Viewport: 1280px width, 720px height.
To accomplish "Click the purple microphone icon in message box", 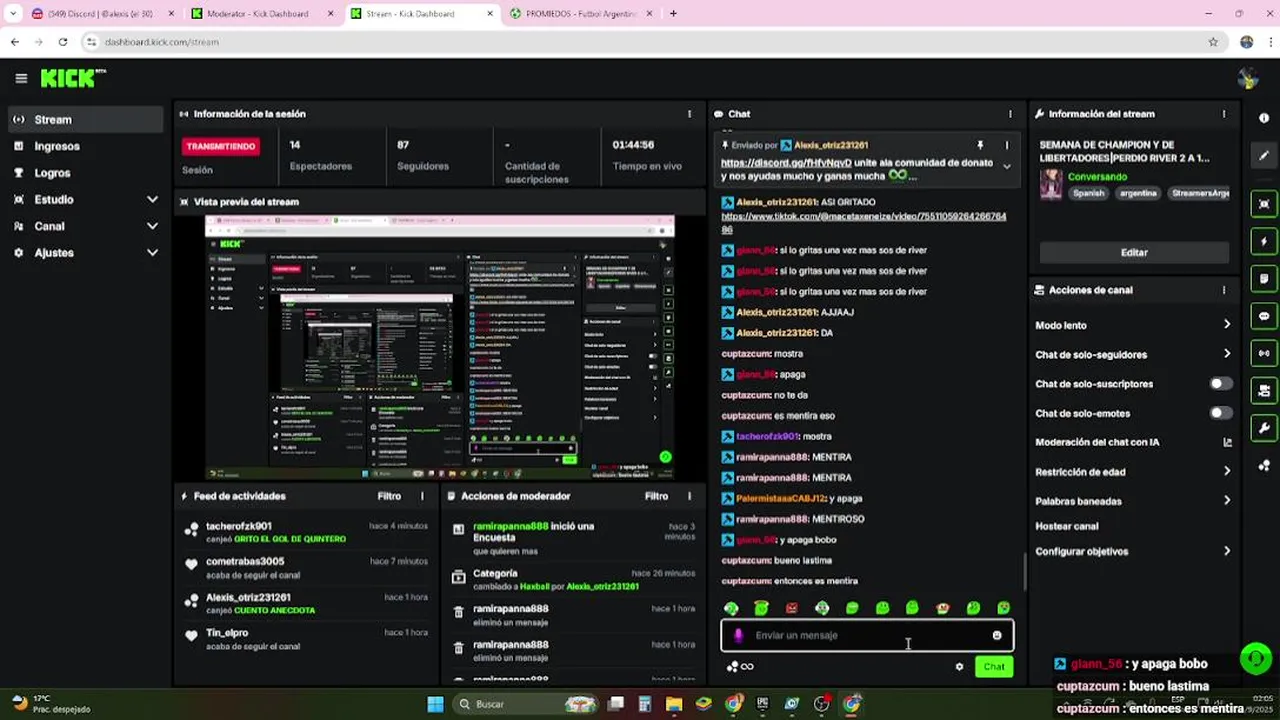I will (x=738, y=635).
